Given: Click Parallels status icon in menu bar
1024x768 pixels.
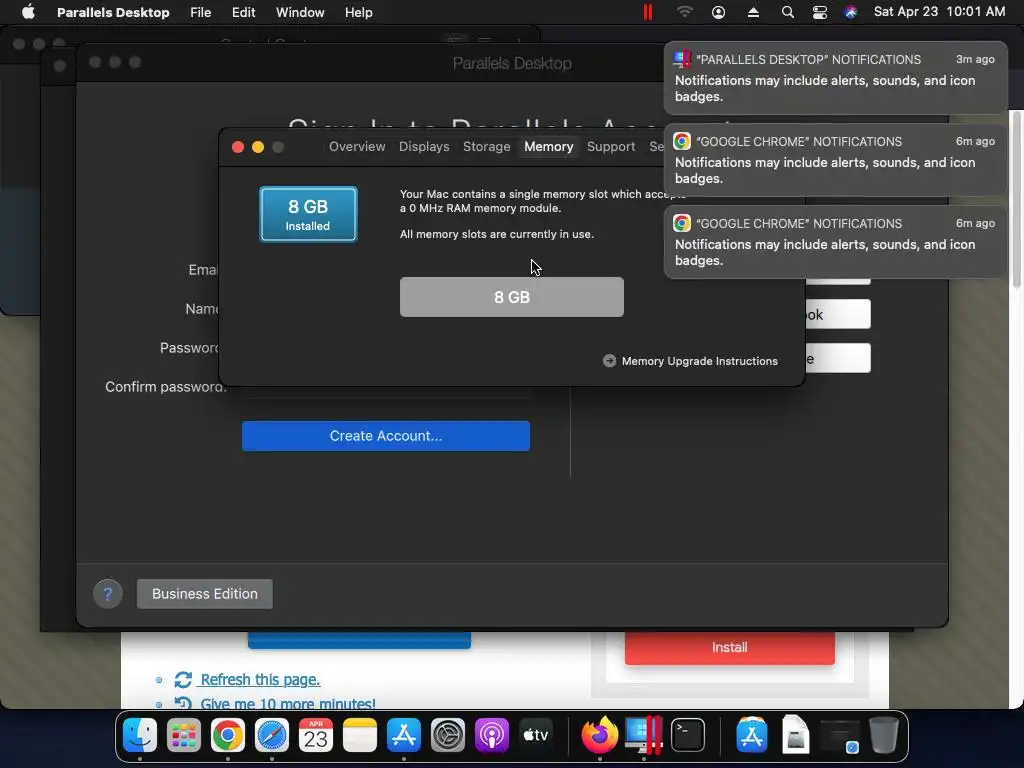Looking at the screenshot, I should [x=648, y=12].
